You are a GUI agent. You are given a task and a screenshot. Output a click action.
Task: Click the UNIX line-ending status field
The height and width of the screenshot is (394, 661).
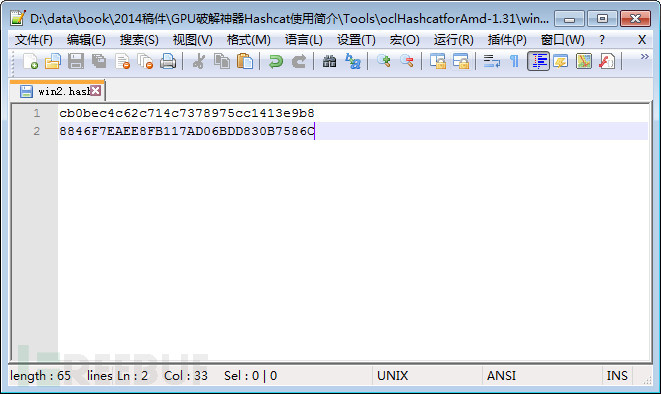(x=392, y=375)
